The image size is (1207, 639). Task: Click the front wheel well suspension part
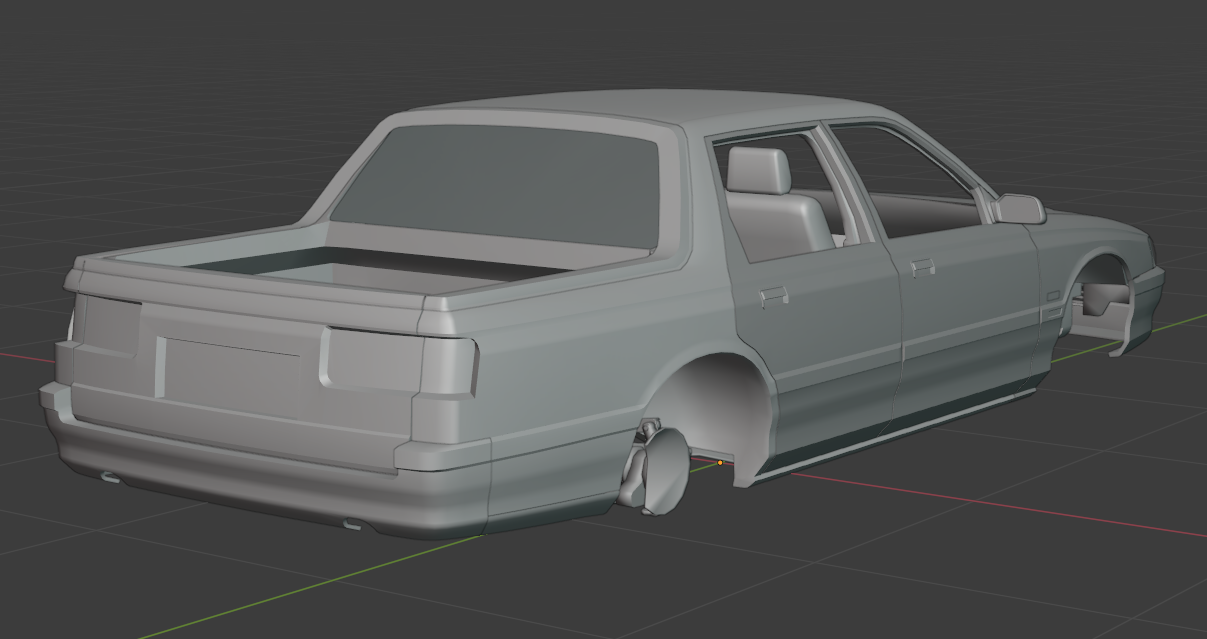(1104, 299)
